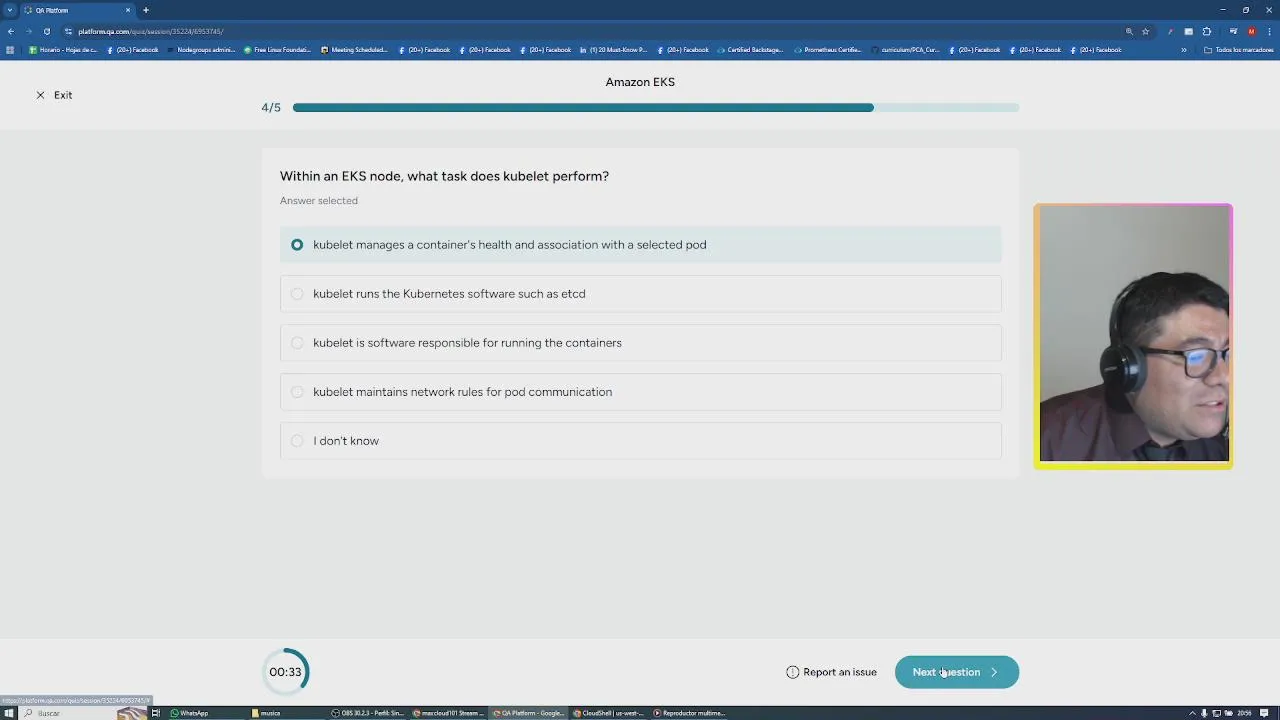Open the apps grid icon in bookmarks bar
This screenshot has height=720, width=1280.
[10, 50]
